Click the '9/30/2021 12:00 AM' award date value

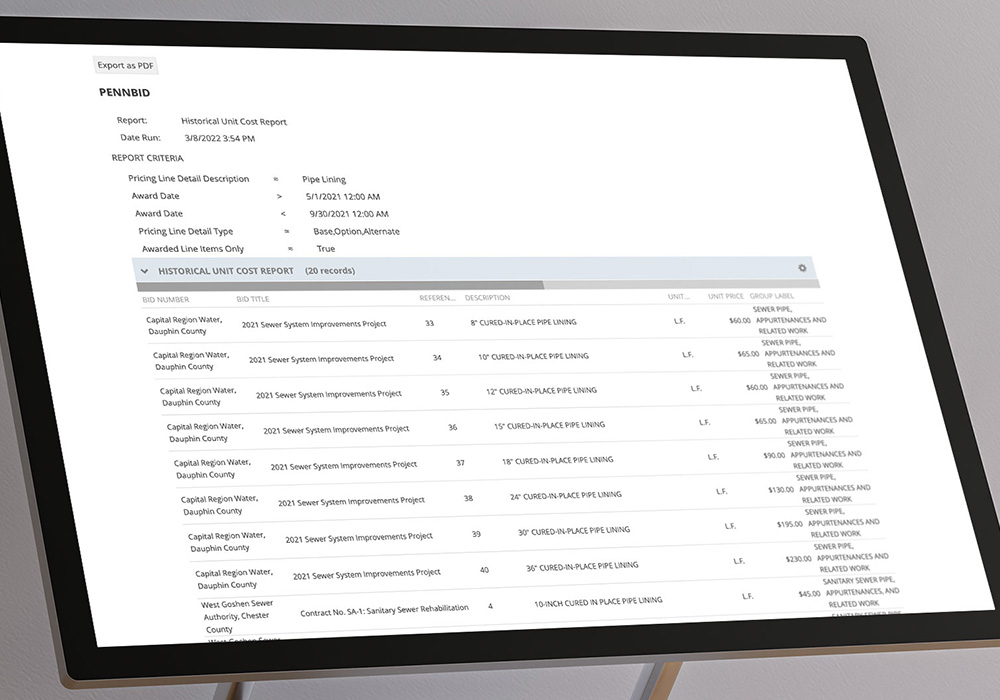click(349, 214)
